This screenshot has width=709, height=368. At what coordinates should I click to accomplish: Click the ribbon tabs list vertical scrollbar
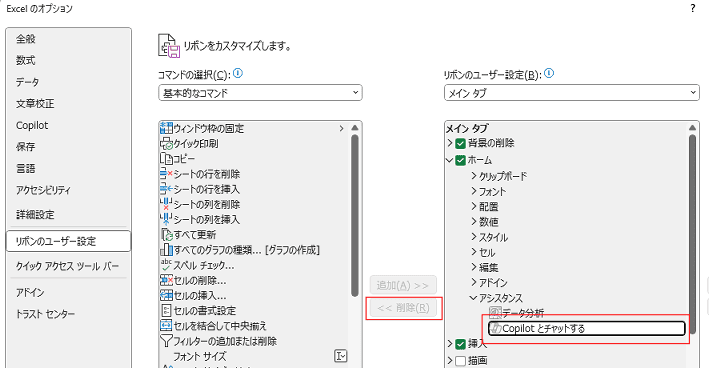tap(692, 235)
